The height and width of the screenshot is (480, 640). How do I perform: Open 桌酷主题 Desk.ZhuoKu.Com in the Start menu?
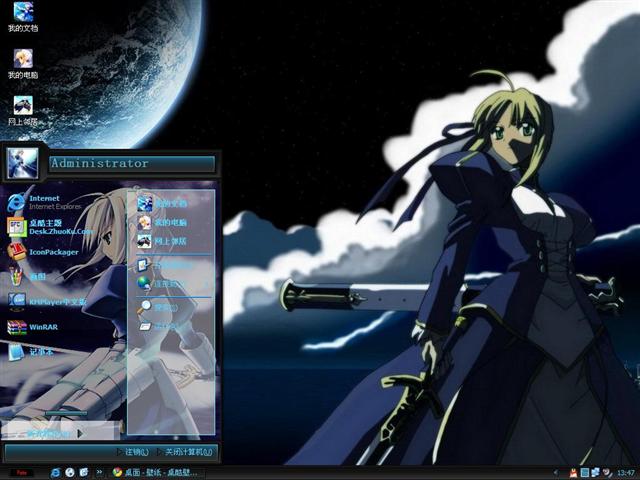50,227
